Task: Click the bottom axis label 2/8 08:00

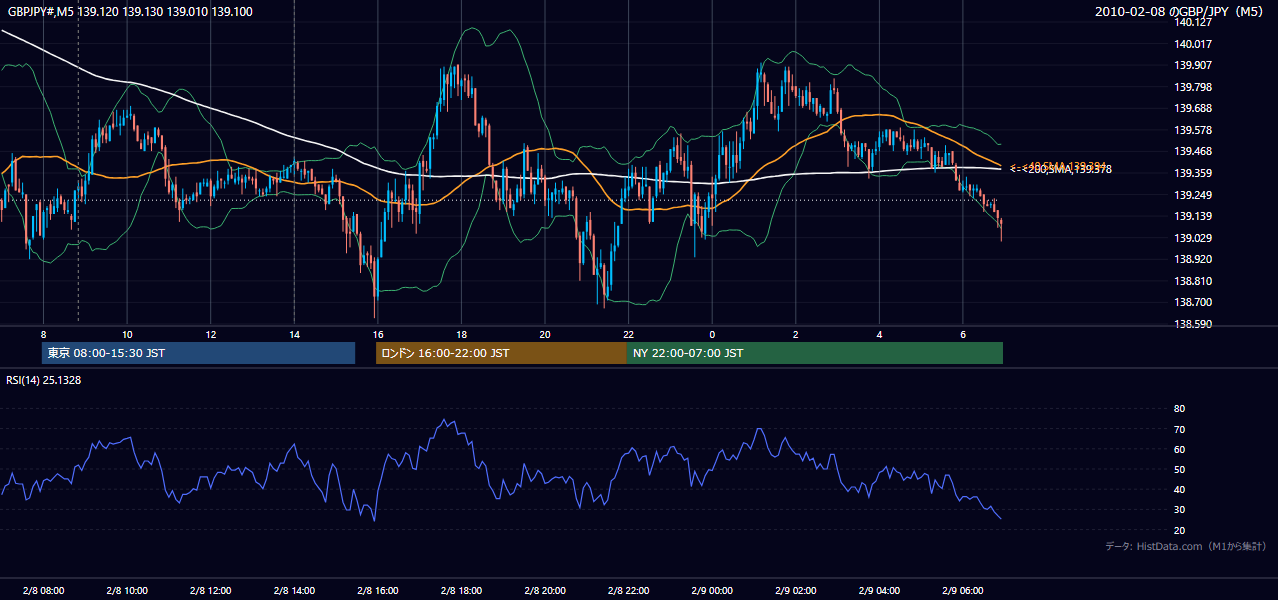Action: coord(43,590)
